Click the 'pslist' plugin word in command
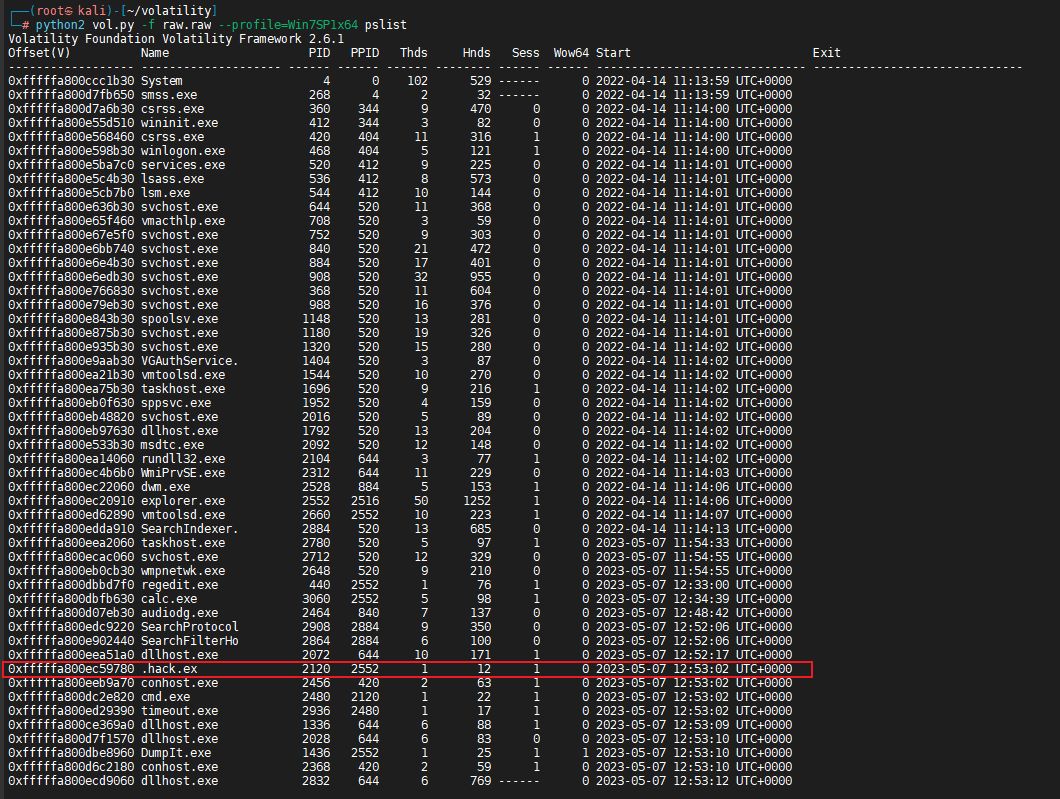 click(385, 25)
